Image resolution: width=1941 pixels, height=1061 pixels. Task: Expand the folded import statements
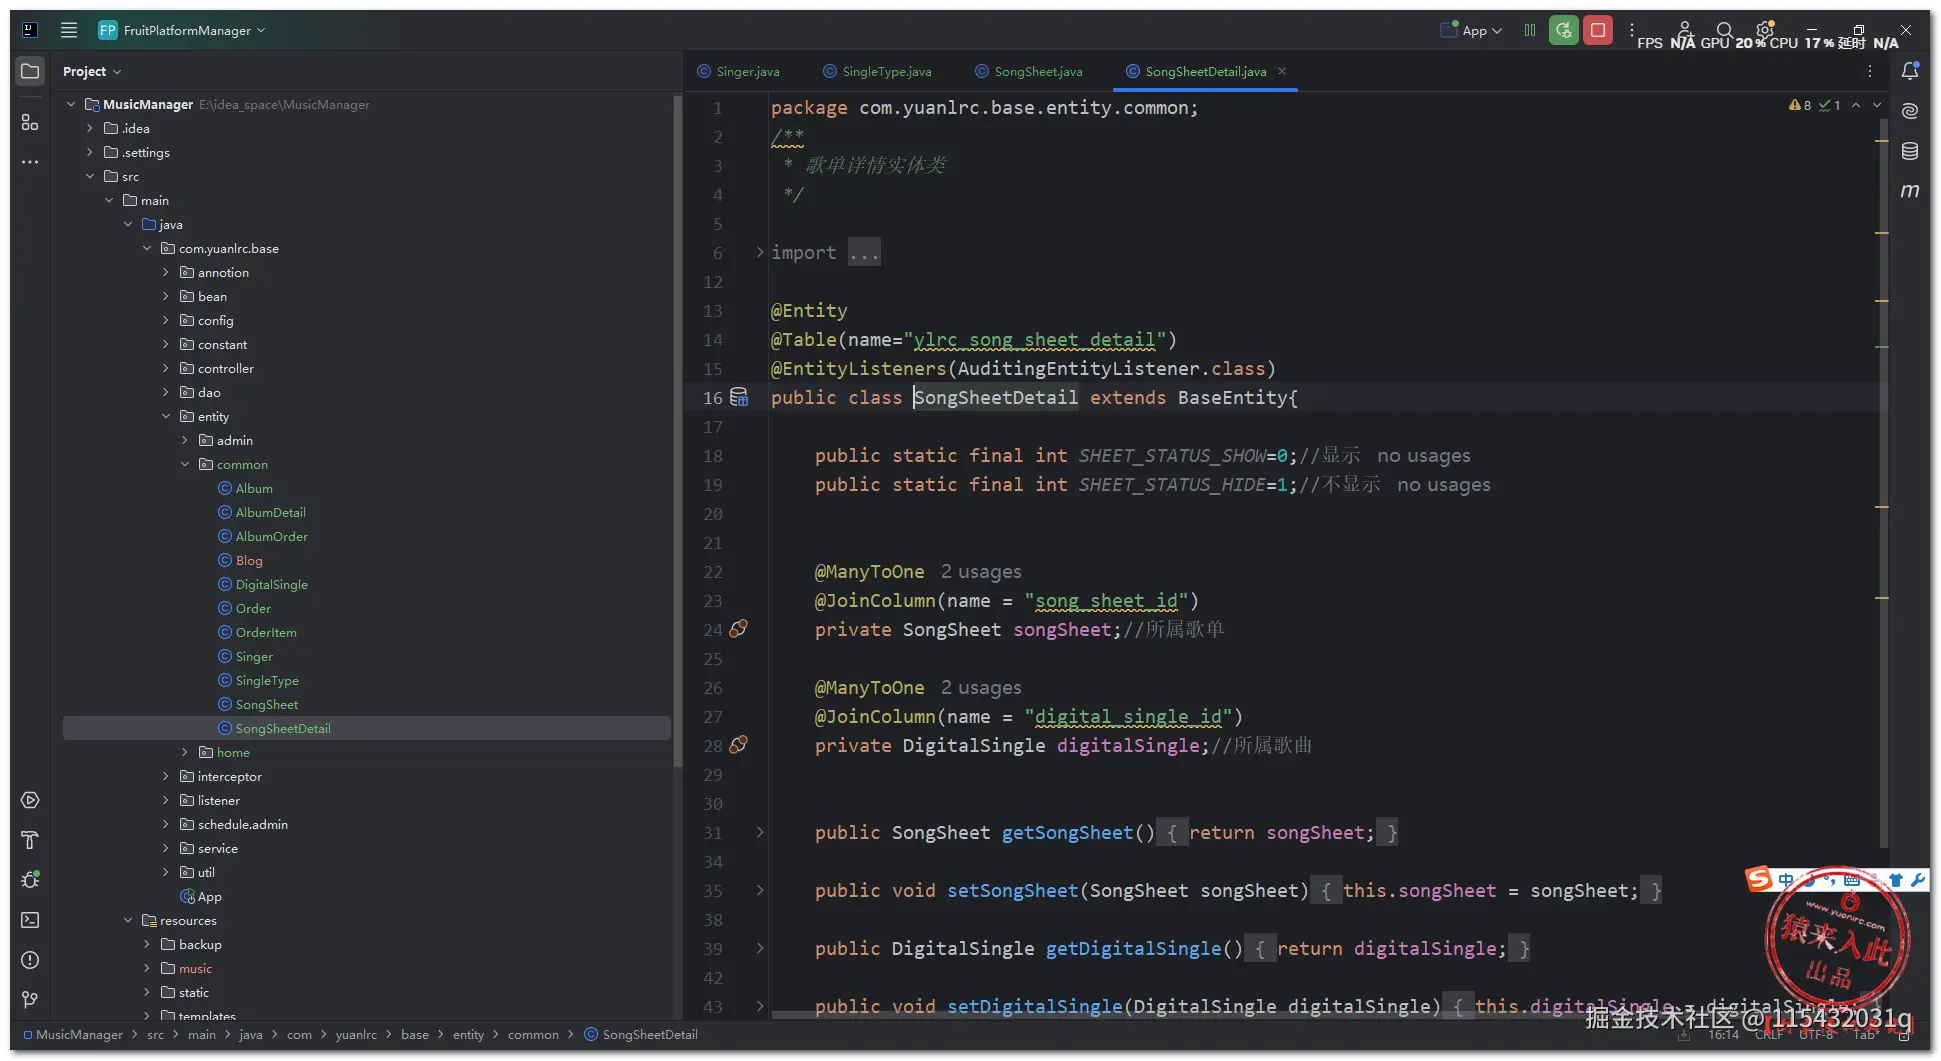tap(760, 253)
